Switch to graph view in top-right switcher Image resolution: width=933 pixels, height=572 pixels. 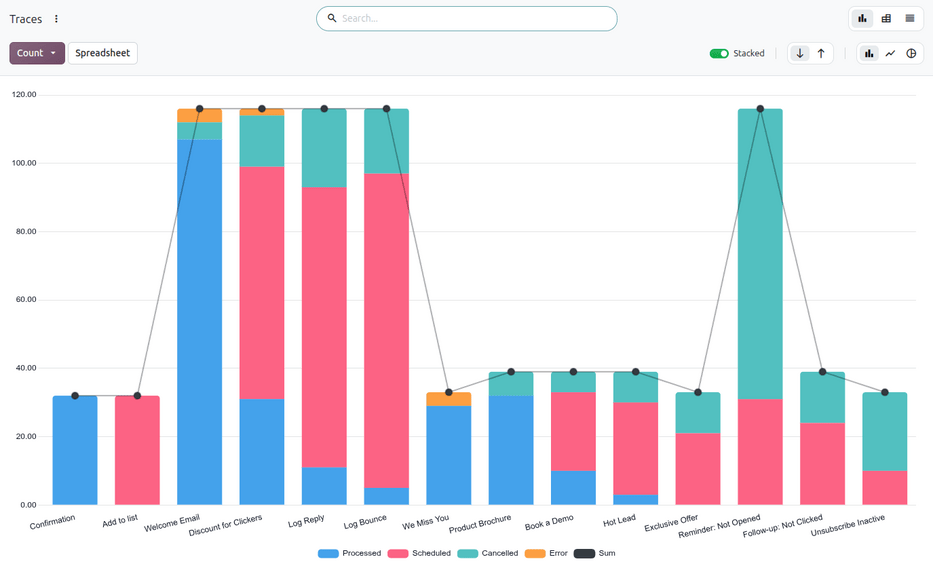(x=862, y=18)
